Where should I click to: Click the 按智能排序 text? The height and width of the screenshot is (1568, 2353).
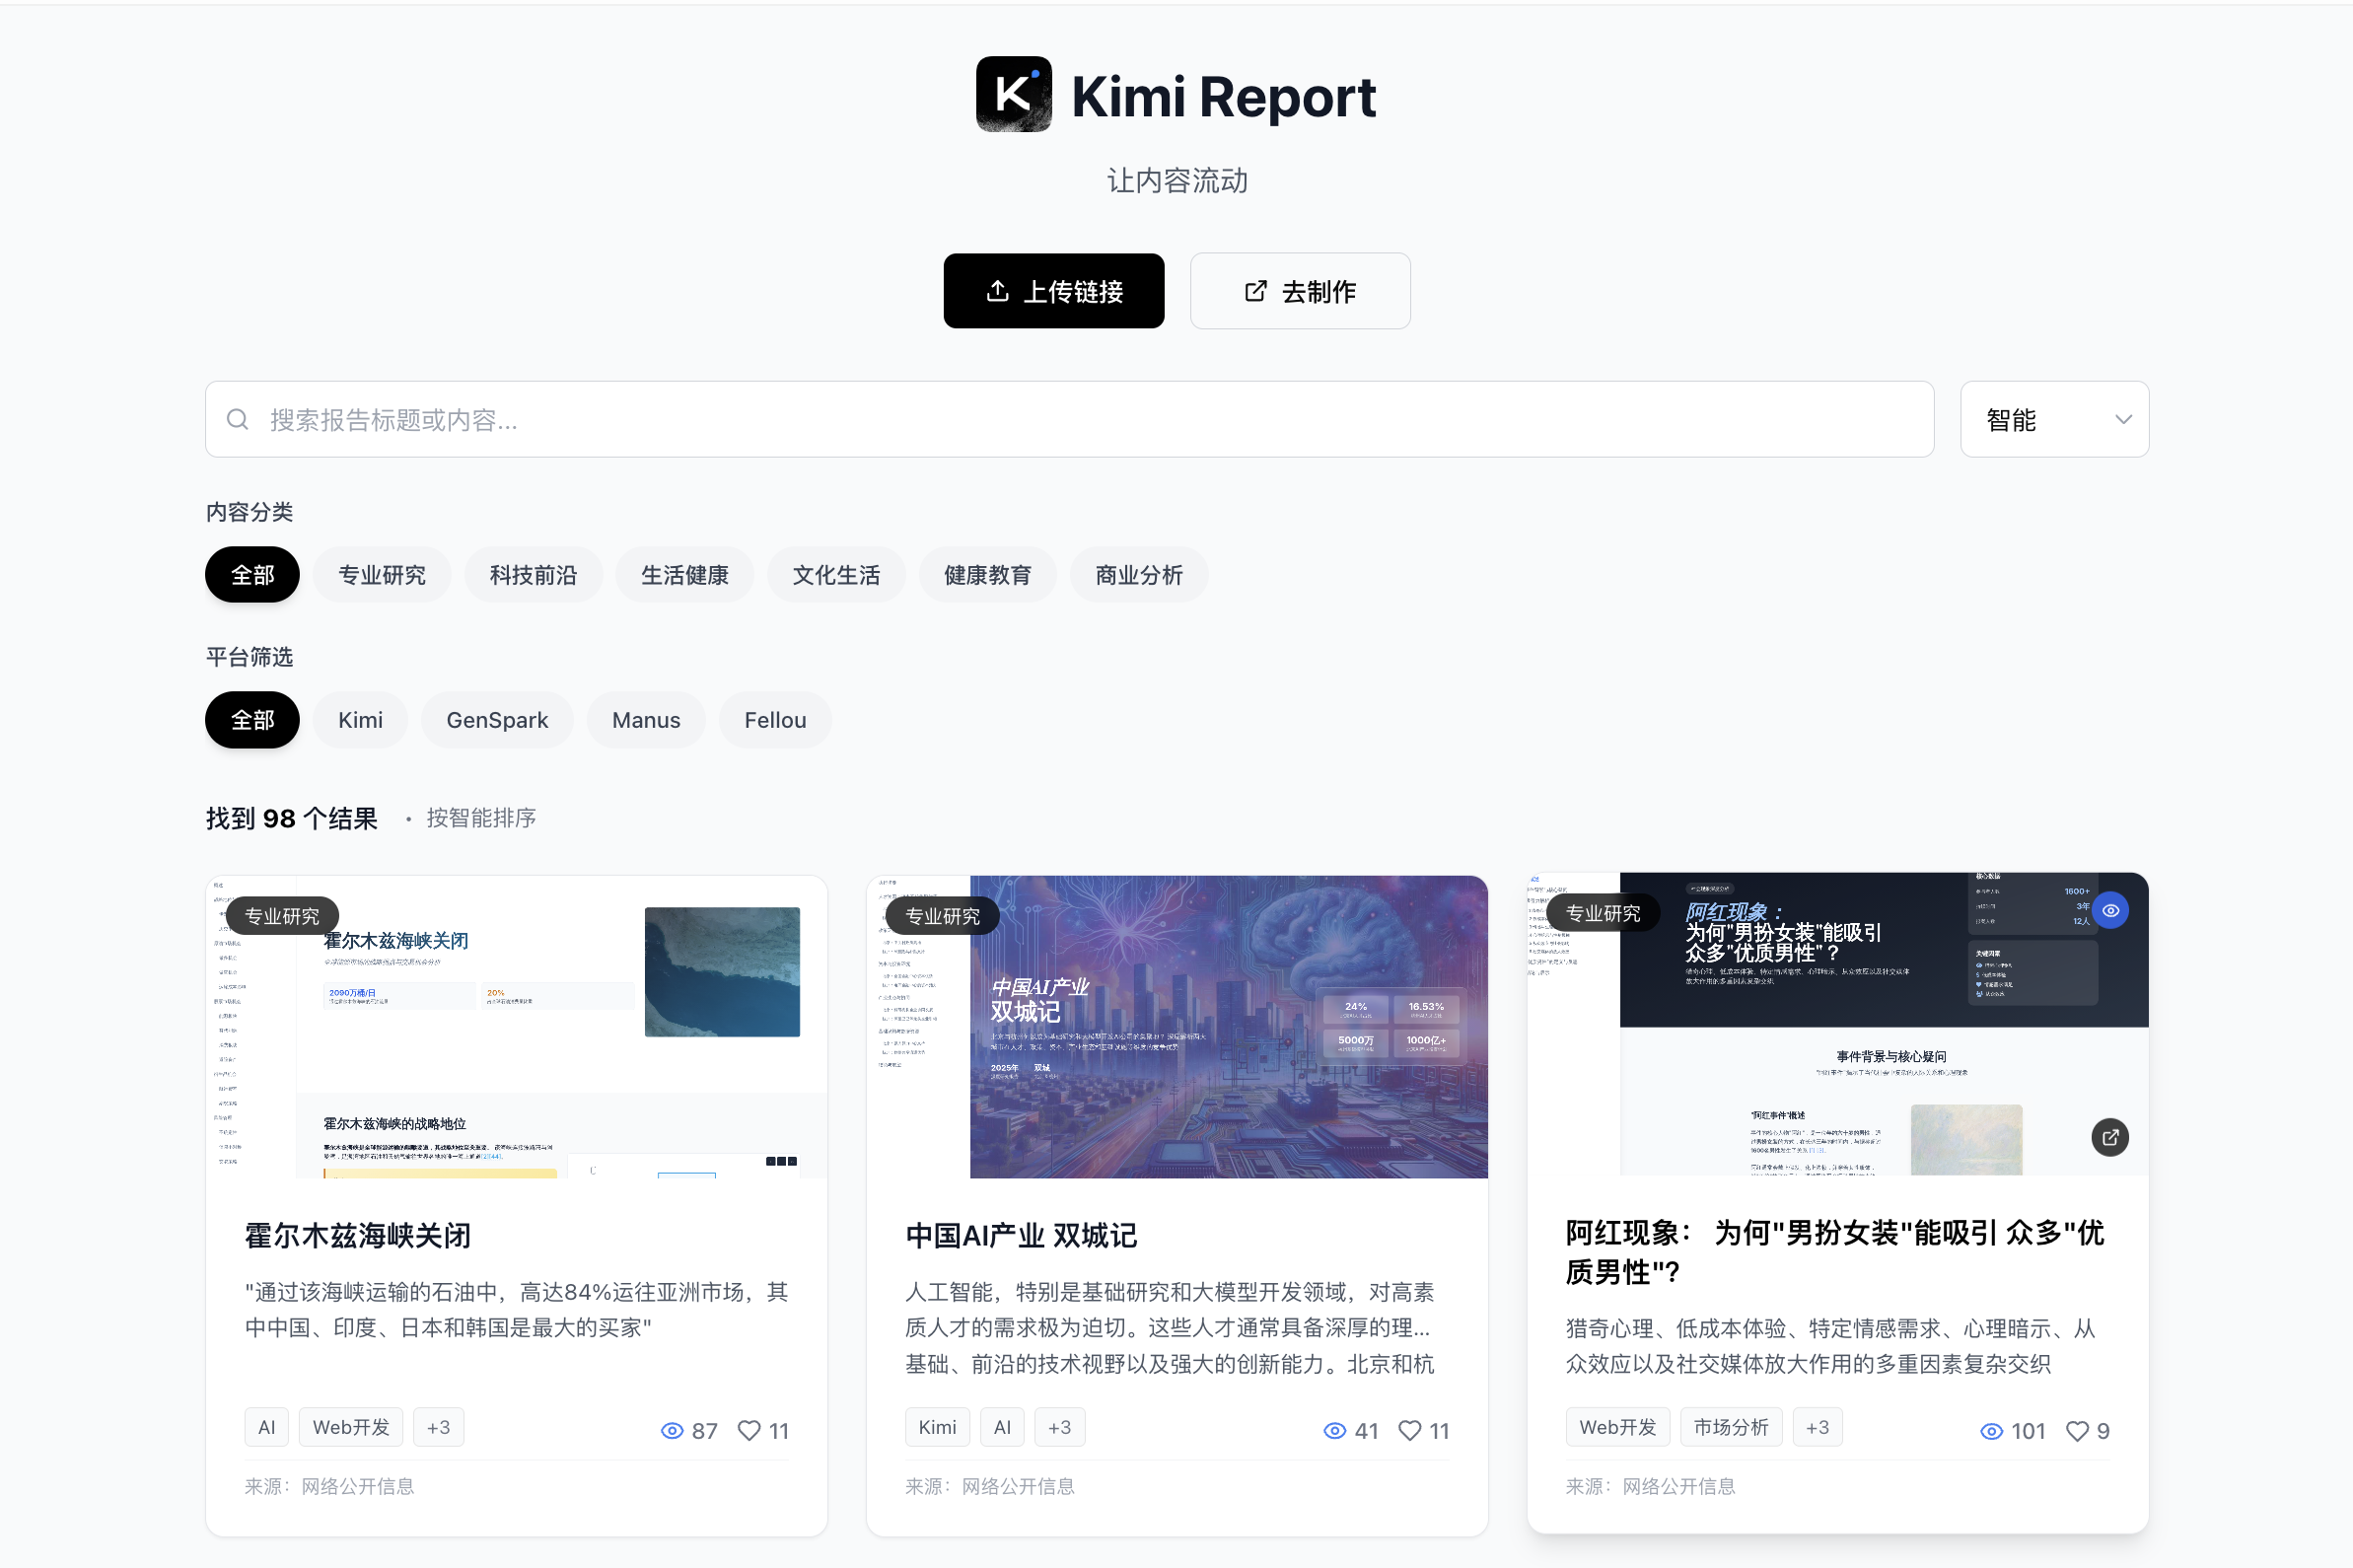481,818
